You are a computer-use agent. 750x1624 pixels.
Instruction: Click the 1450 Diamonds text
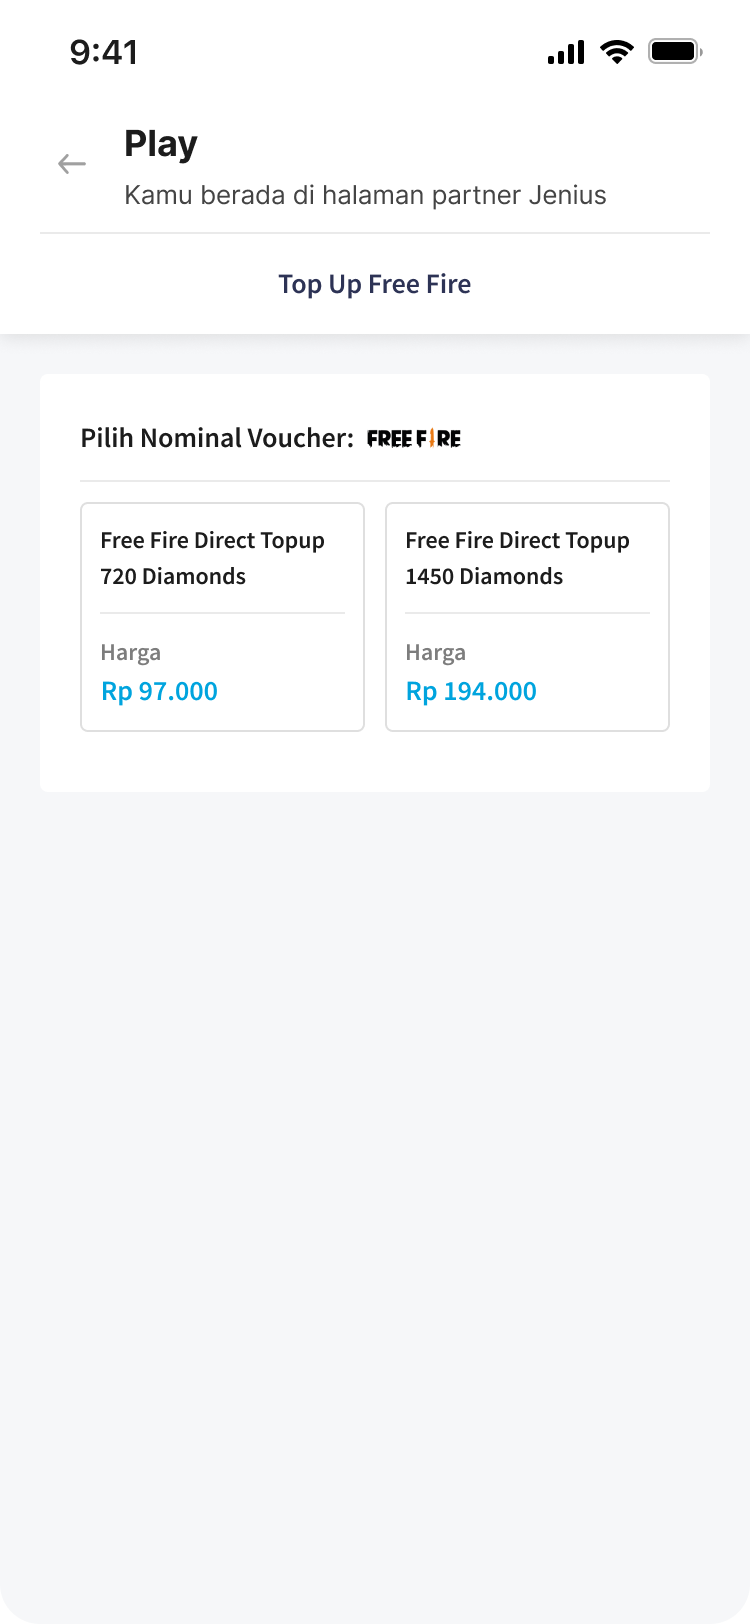(x=484, y=577)
